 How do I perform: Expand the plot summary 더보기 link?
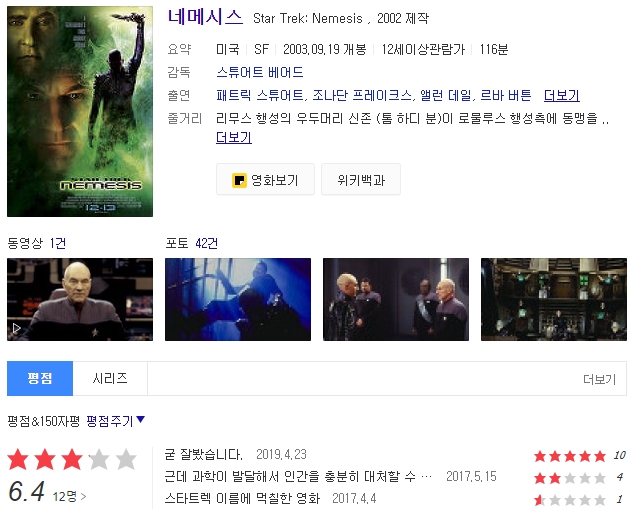pos(234,137)
